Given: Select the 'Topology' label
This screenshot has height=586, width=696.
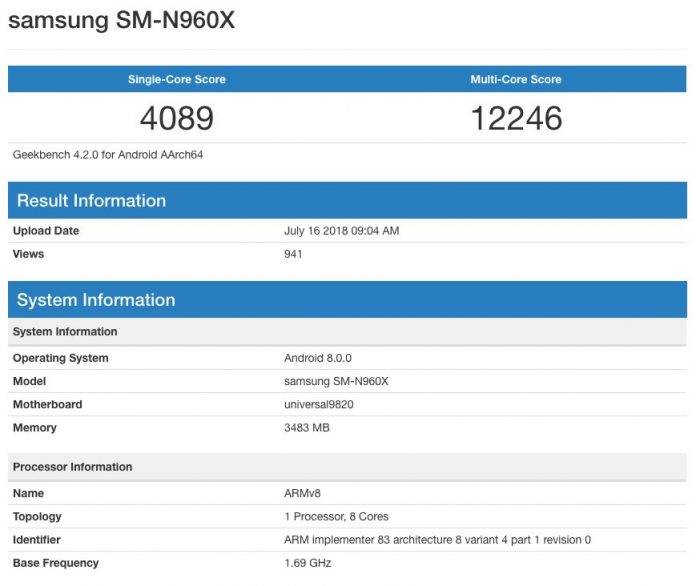Looking at the screenshot, I should point(37,517).
